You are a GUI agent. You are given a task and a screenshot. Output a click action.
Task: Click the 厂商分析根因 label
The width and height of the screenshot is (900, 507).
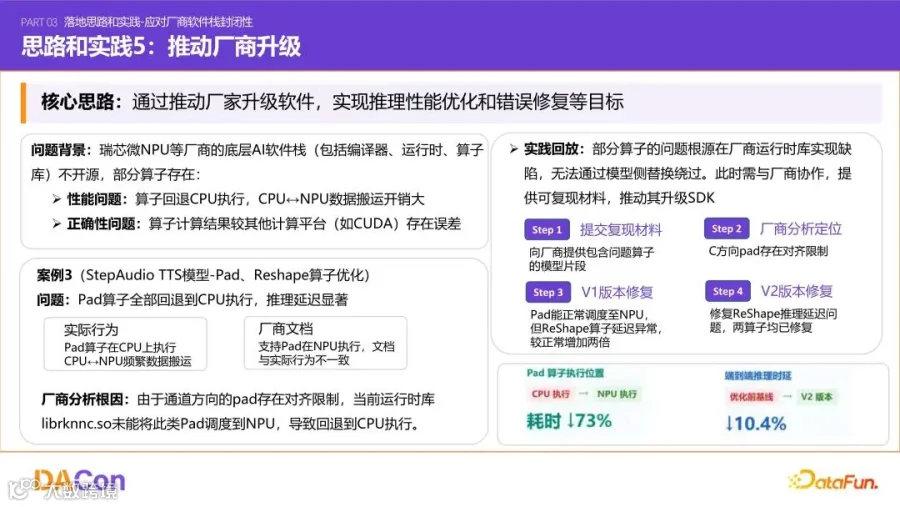[x=88, y=399]
